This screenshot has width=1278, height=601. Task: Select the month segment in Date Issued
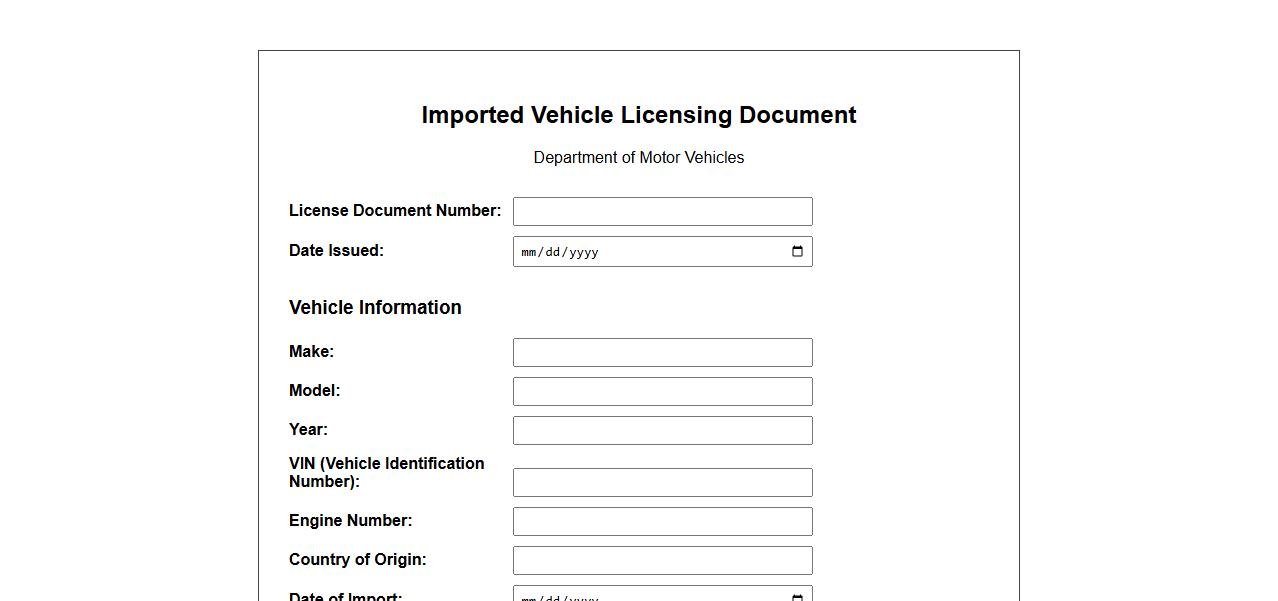coord(529,252)
